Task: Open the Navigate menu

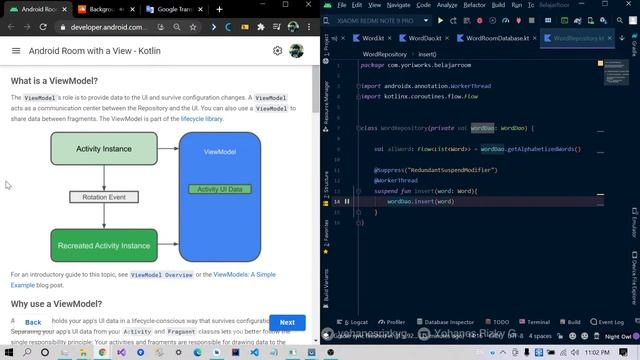Action: 398,5
